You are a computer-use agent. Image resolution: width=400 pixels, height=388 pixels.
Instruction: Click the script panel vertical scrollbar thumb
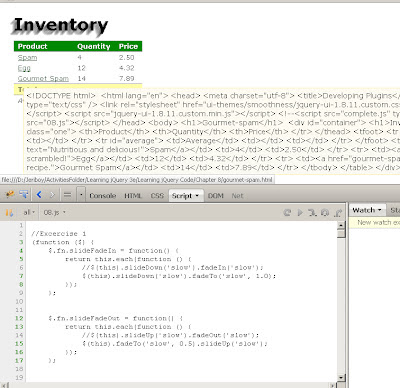coord(341,234)
